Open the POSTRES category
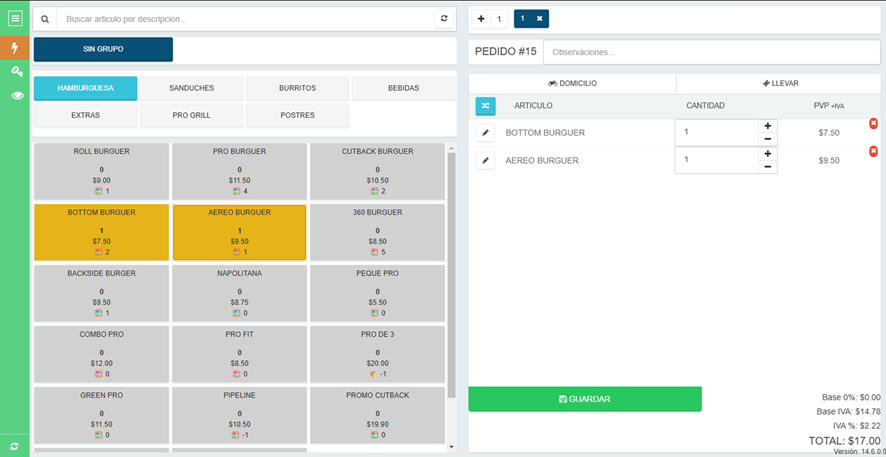 click(297, 115)
